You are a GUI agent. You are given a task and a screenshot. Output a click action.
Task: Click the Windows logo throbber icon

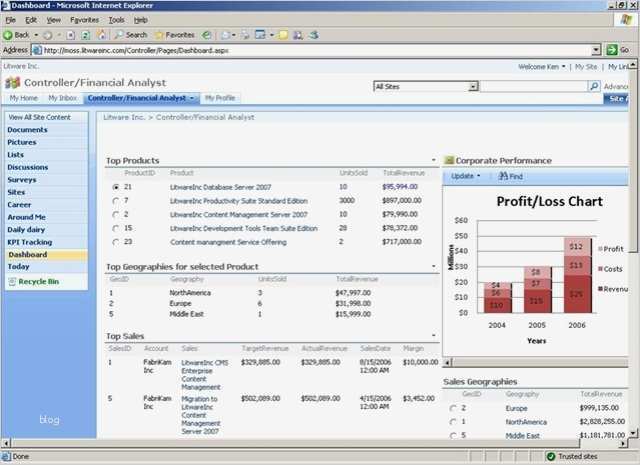click(626, 20)
